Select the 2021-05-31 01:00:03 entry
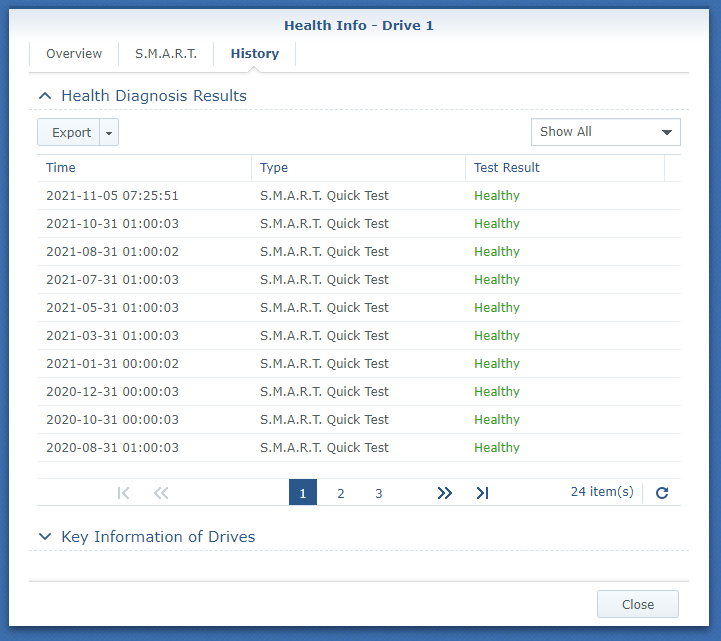 tap(359, 308)
